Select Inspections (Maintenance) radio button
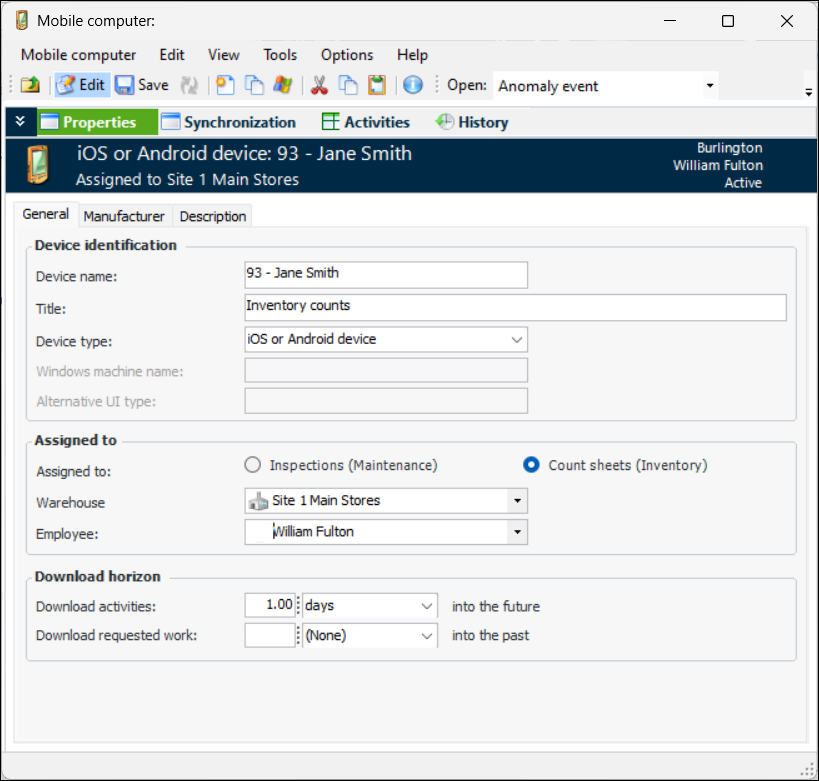819x781 pixels. 253,465
